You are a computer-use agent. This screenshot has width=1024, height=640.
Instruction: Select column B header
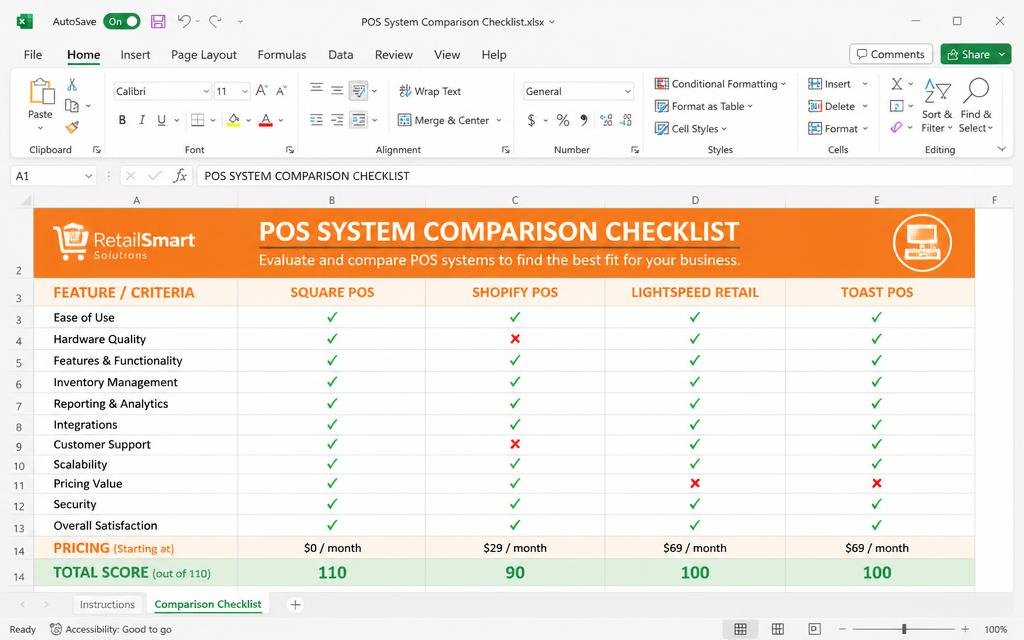[x=332, y=200]
